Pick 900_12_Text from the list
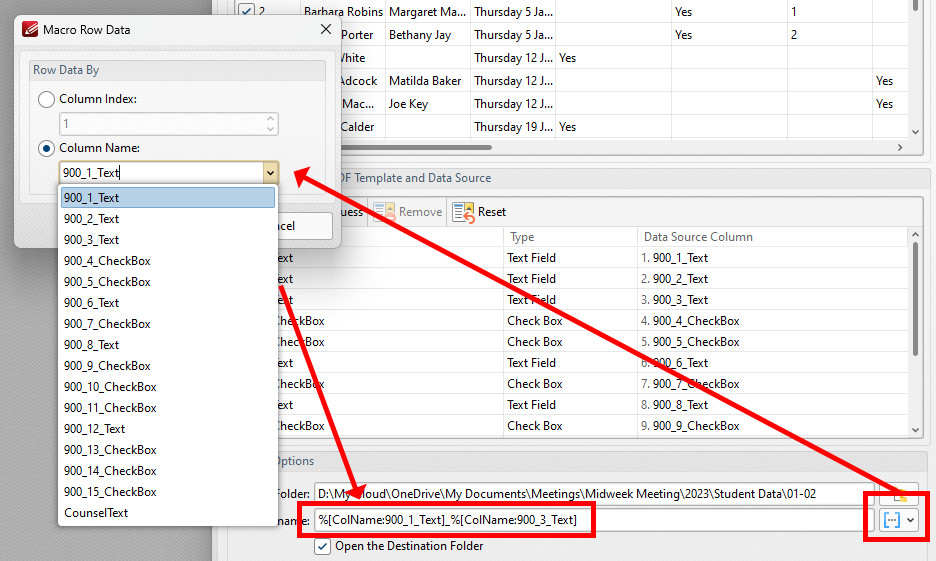936x561 pixels. [x=168, y=429]
